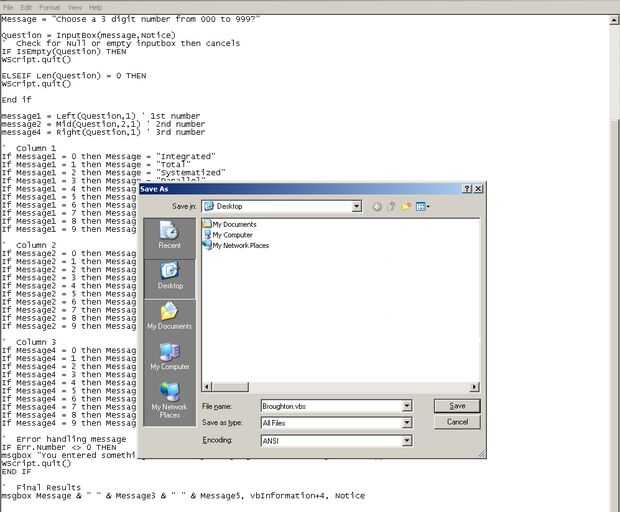Close the Save As dialog

coord(478,189)
